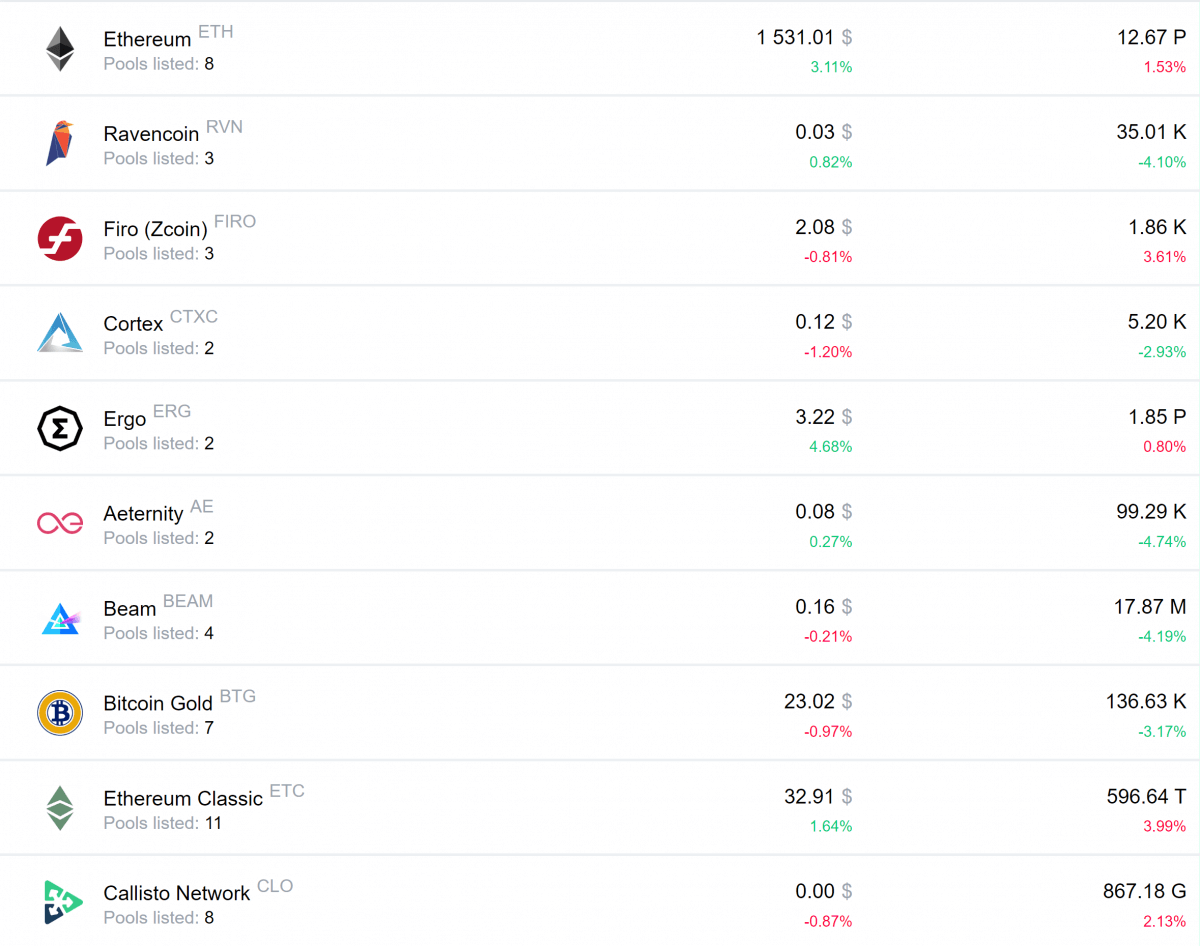Image resolution: width=1200 pixels, height=946 pixels.
Task: Click the red Firo logo icon
Action: click(x=60, y=238)
